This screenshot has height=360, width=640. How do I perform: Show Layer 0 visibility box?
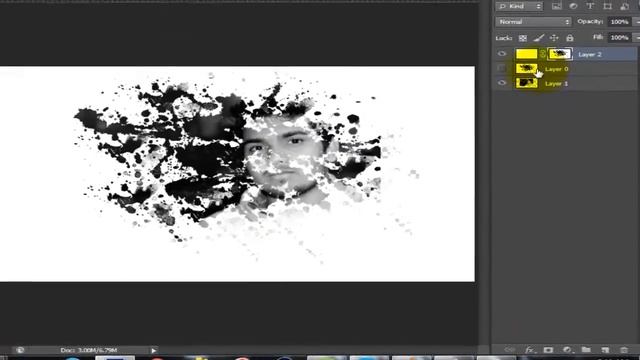[x=502, y=69]
